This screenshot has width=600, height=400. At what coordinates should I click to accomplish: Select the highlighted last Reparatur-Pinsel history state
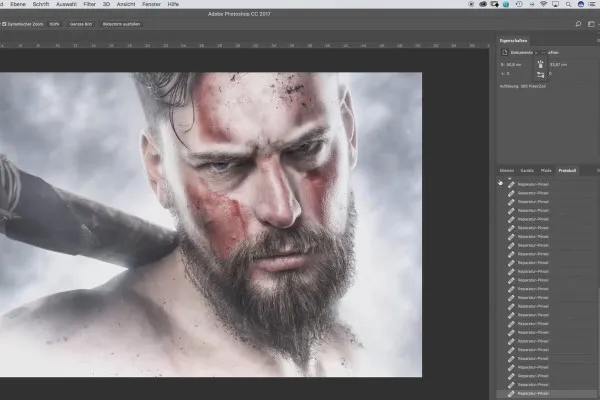(x=547, y=393)
